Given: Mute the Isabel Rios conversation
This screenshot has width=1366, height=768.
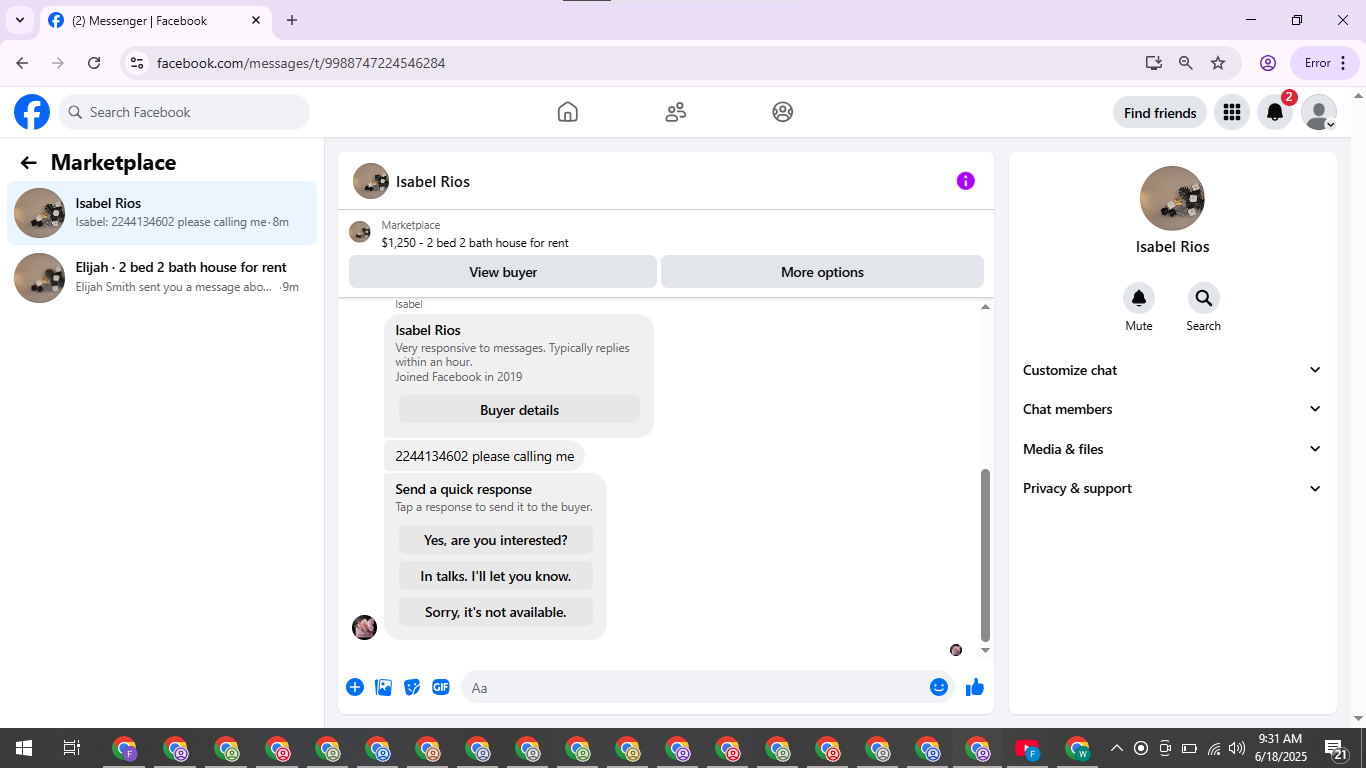Looking at the screenshot, I should 1139,298.
